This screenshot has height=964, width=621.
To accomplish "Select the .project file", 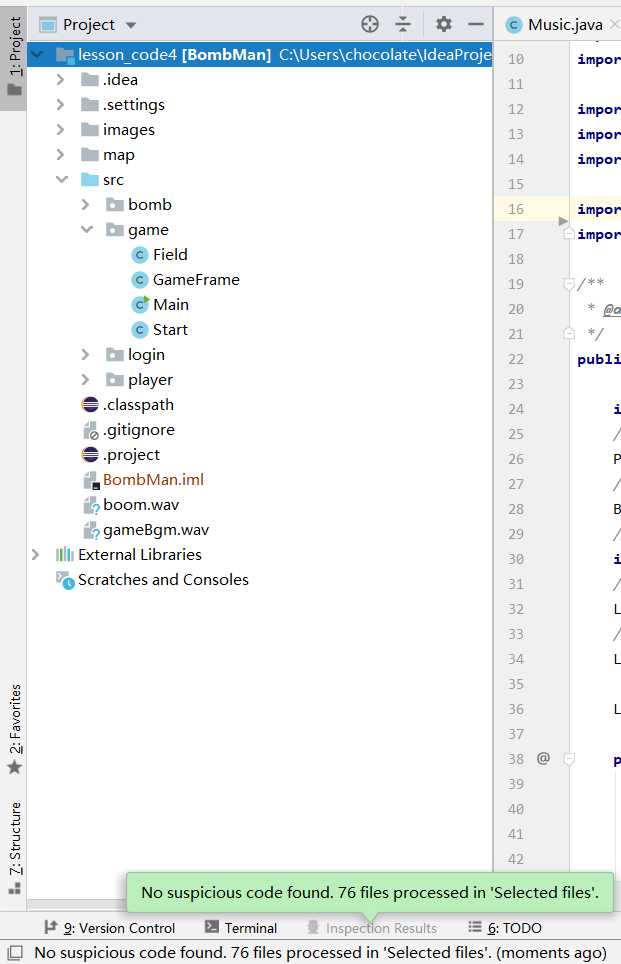I will point(131,455).
